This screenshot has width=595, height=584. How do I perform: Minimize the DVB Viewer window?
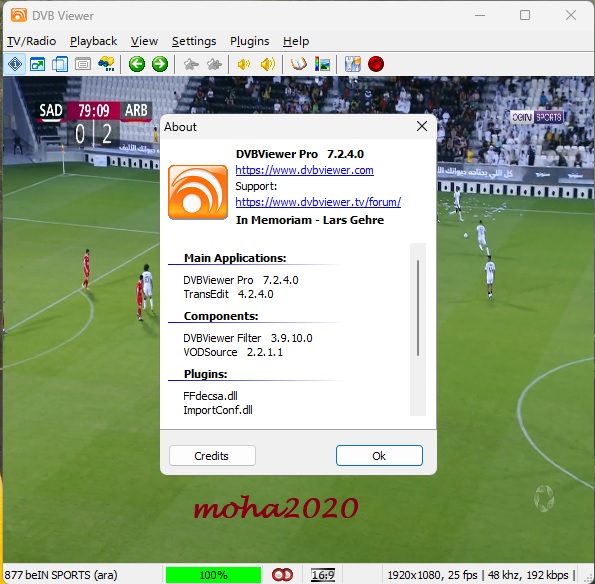[x=480, y=15]
